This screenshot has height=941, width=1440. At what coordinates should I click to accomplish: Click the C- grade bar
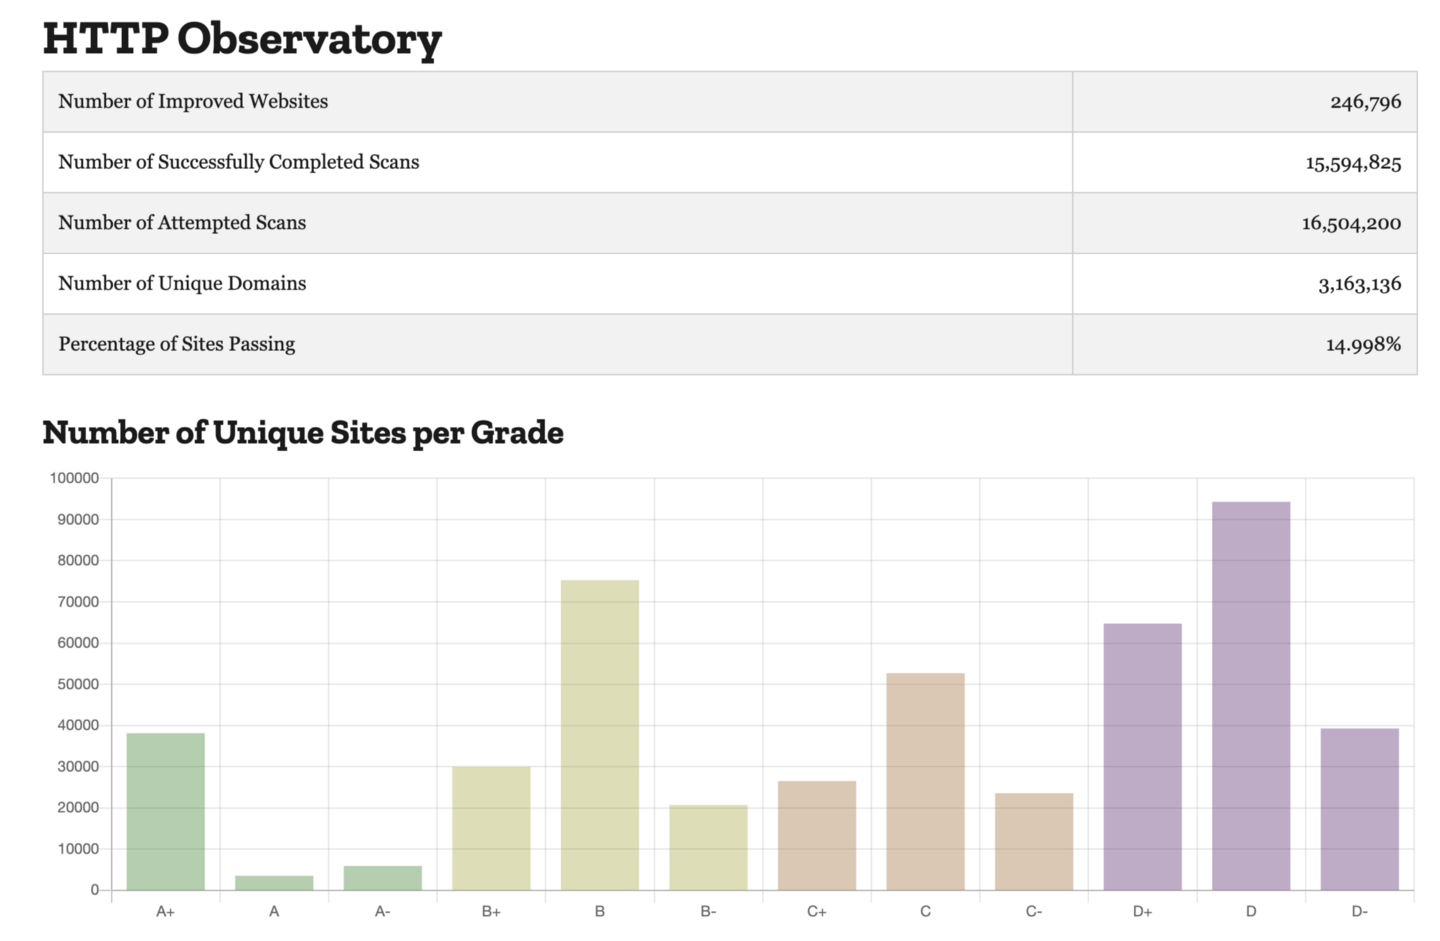(1034, 842)
